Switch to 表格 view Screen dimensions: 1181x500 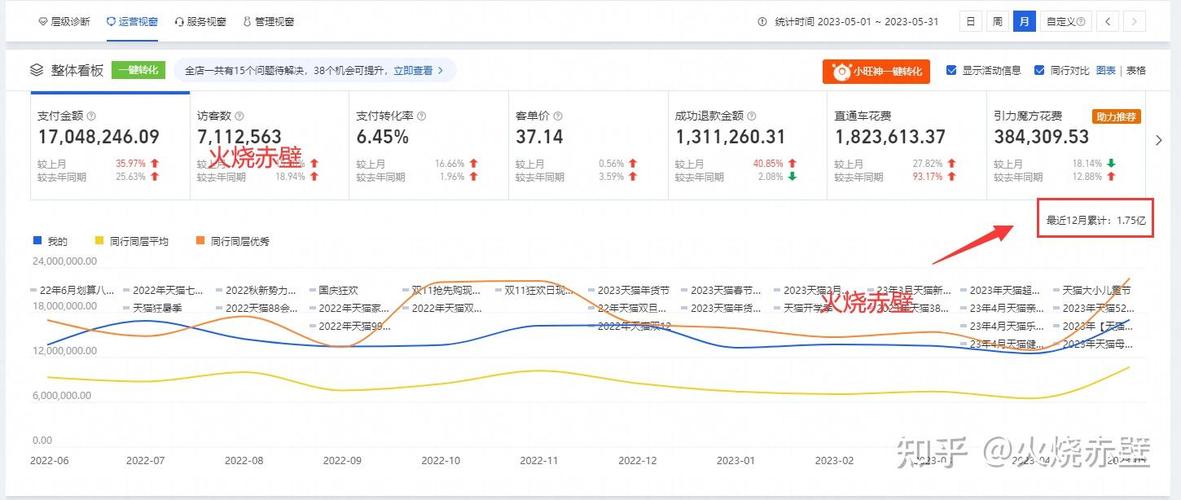[1136, 70]
